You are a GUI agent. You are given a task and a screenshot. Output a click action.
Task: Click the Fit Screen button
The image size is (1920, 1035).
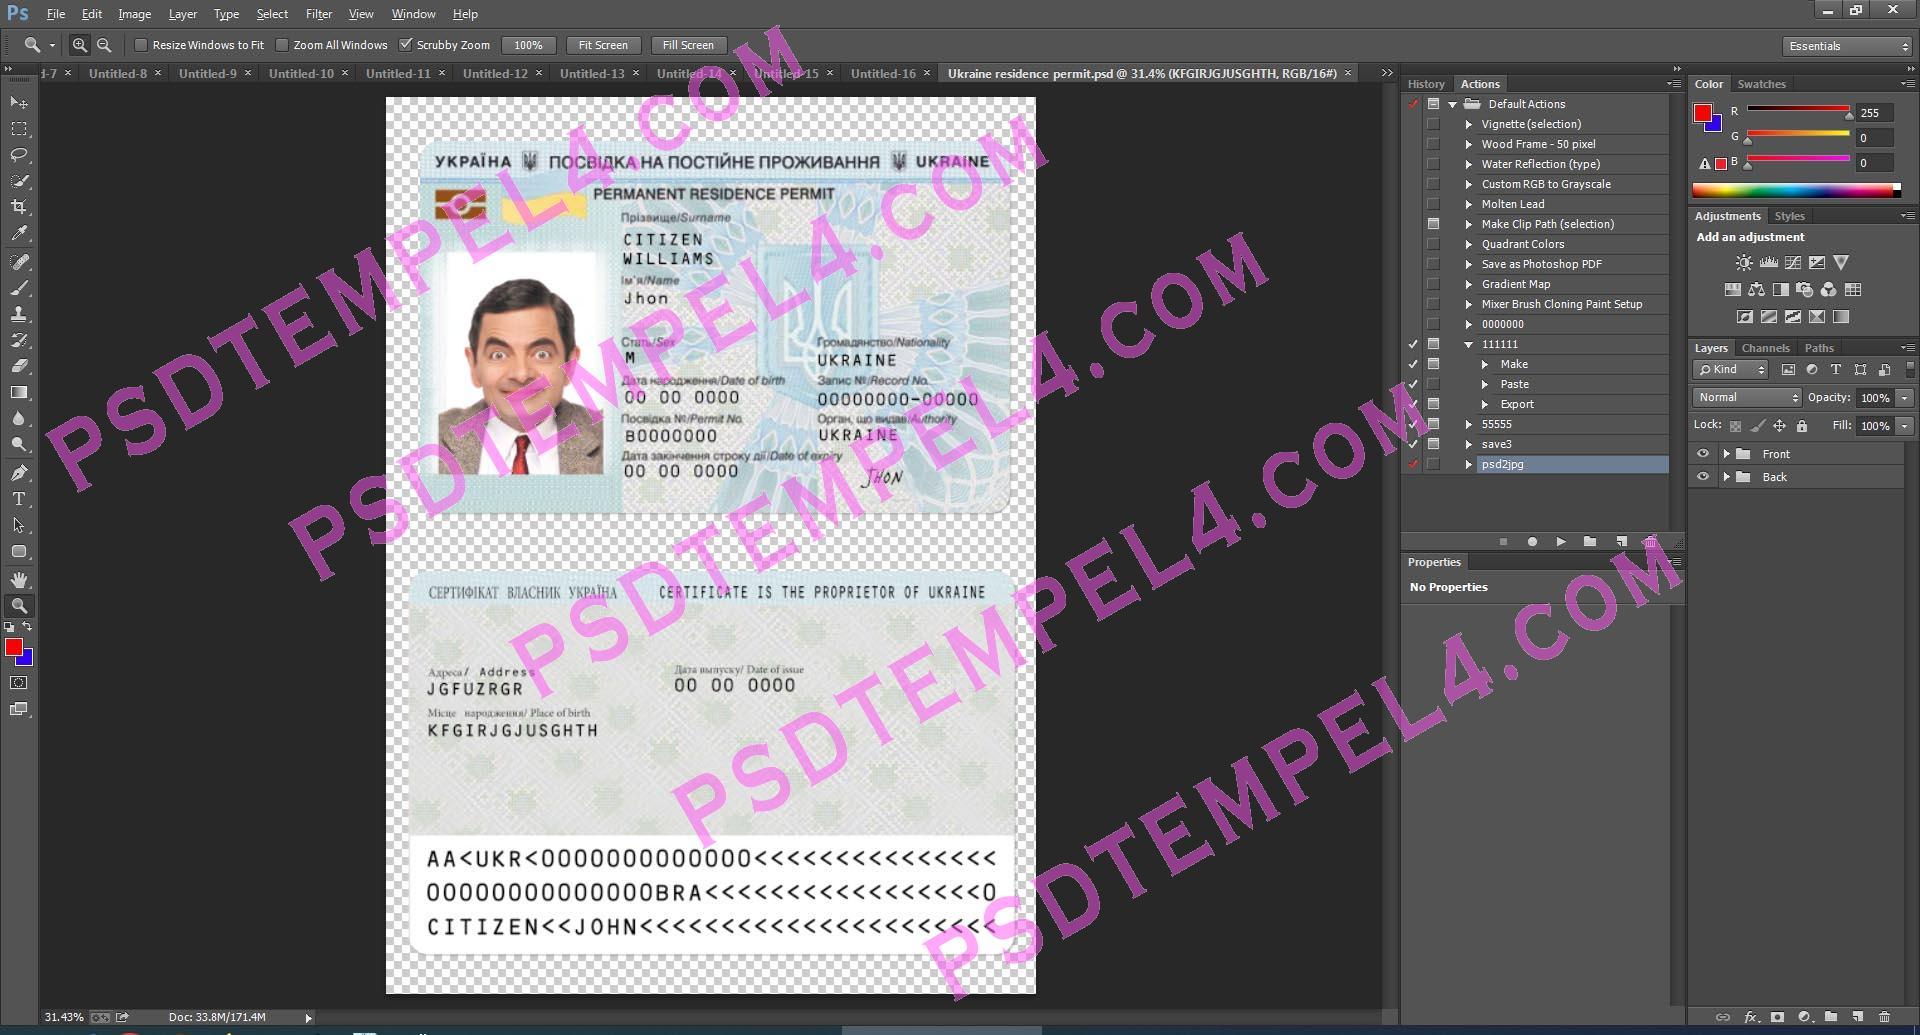coord(603,45)
